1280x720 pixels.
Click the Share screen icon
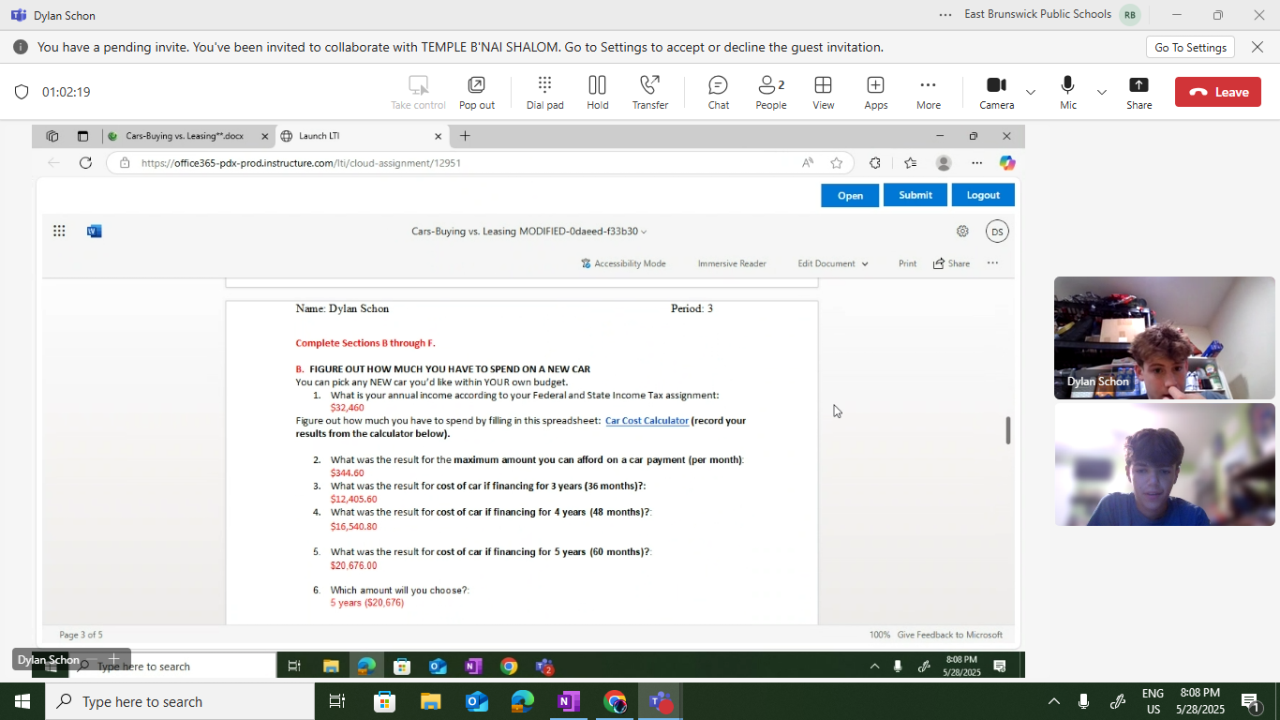(x=1139, y=92)
